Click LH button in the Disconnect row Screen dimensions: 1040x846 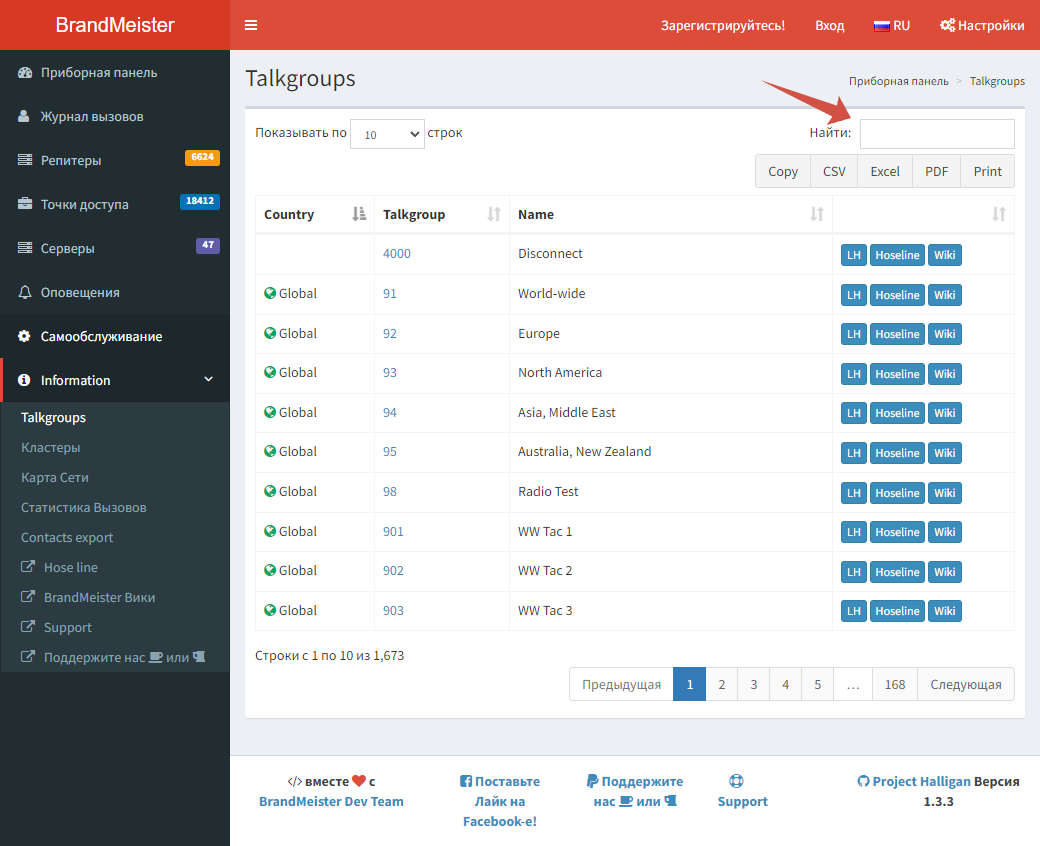pyautogui.click(x=854, y=255)
